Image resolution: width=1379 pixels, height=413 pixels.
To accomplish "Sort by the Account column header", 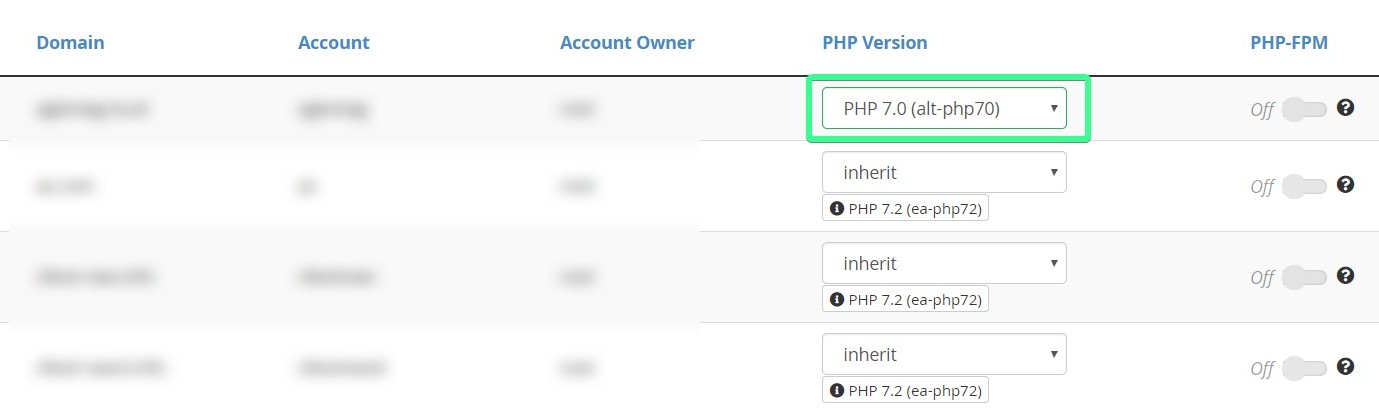I will tap(333, 43).
